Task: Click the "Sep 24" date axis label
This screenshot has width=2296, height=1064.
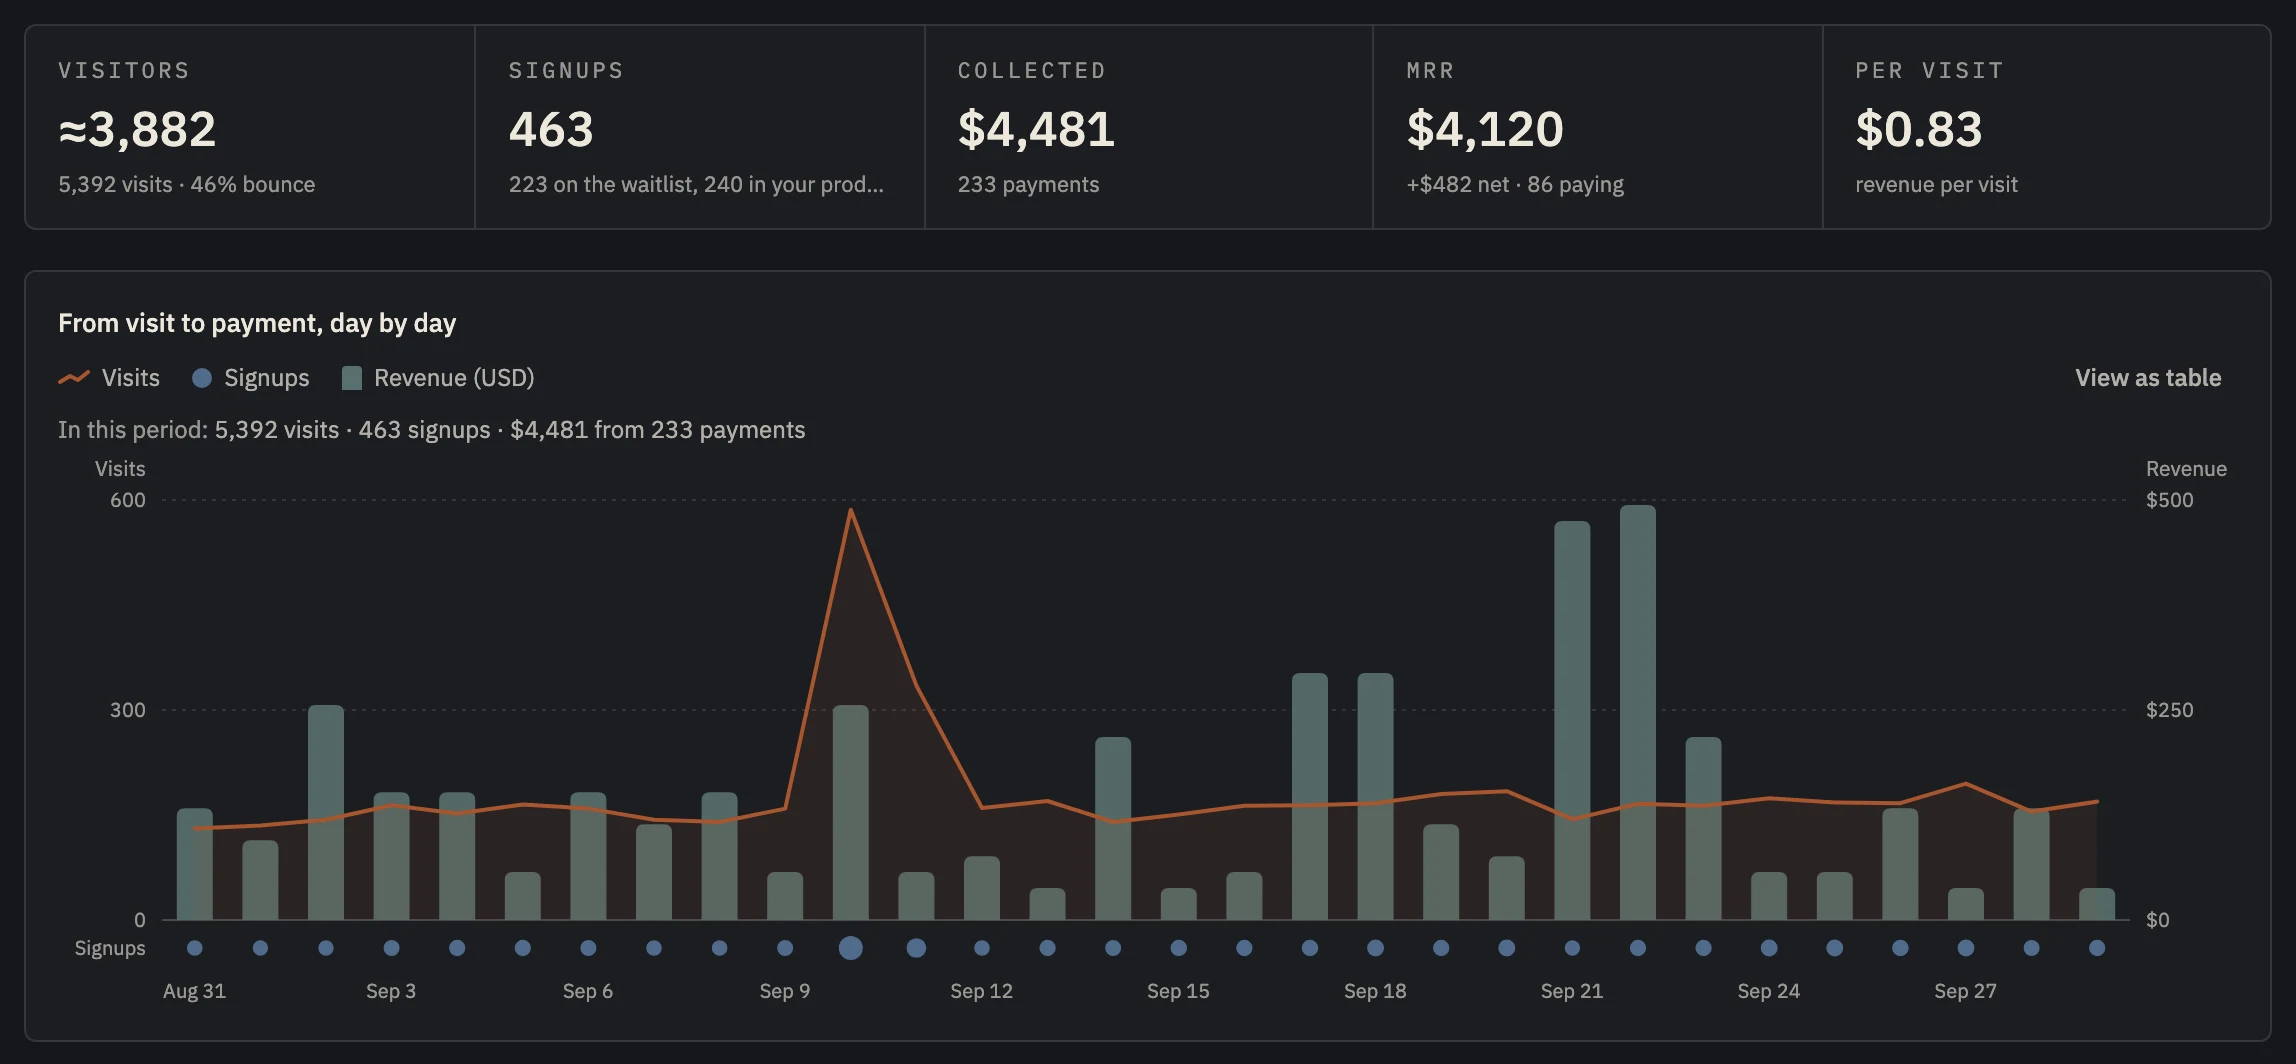Action: click(x=1769, y=991)
